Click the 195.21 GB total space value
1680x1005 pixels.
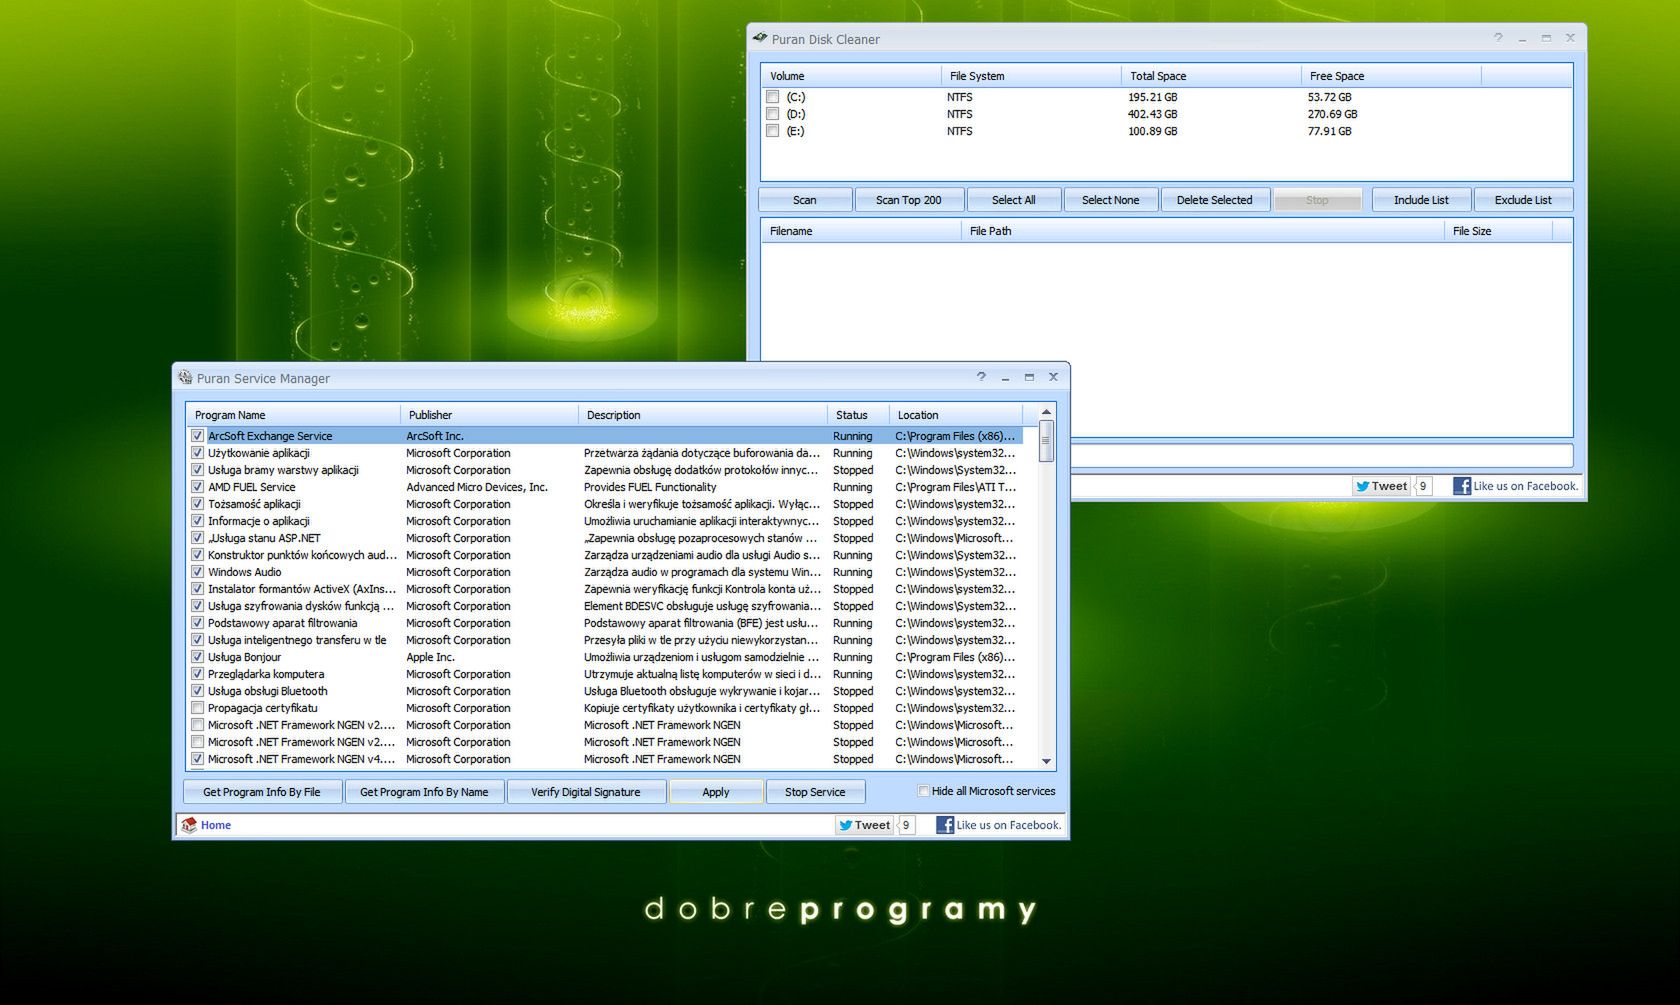tap(1153, 97)
